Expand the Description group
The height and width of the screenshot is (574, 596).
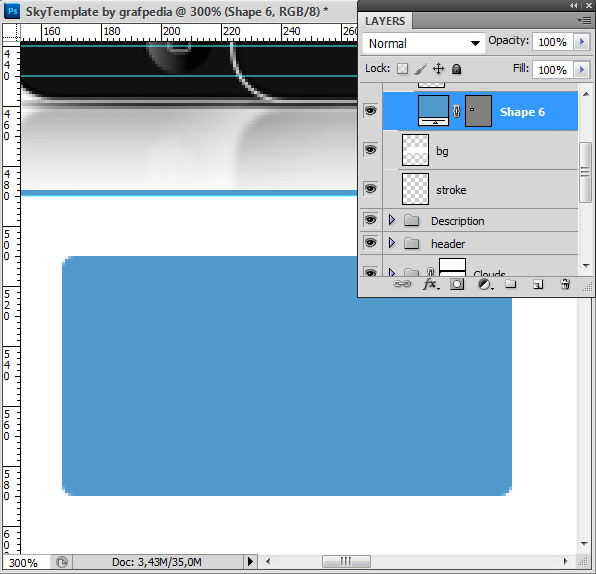392,220
